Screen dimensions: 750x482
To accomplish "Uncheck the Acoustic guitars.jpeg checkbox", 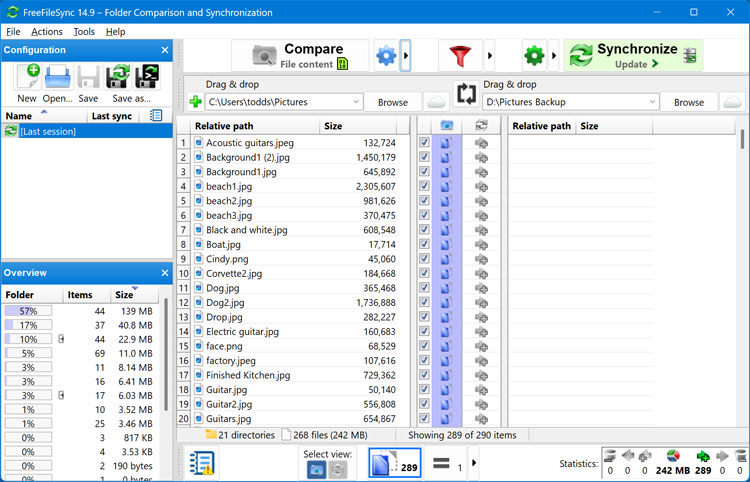I will coord(424,142).
